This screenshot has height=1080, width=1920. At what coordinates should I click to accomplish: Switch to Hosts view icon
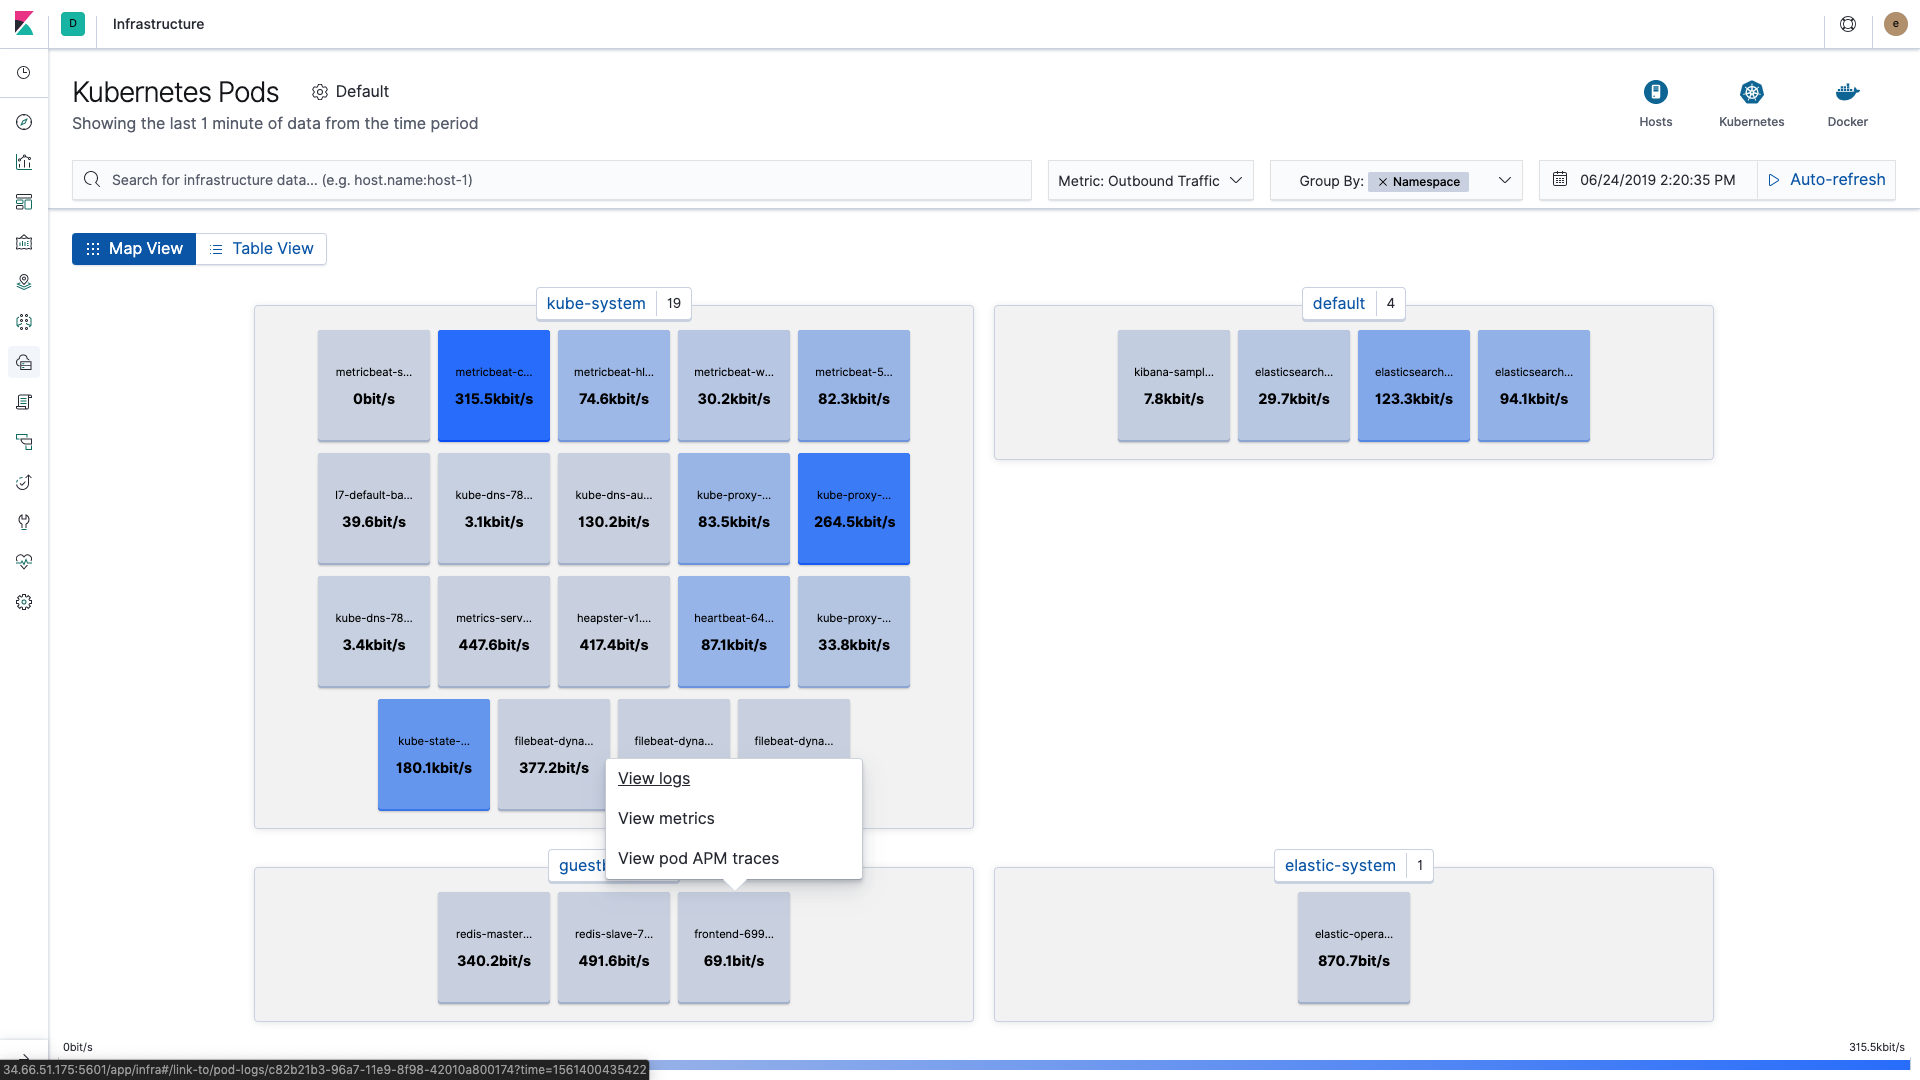(1655, 93)
